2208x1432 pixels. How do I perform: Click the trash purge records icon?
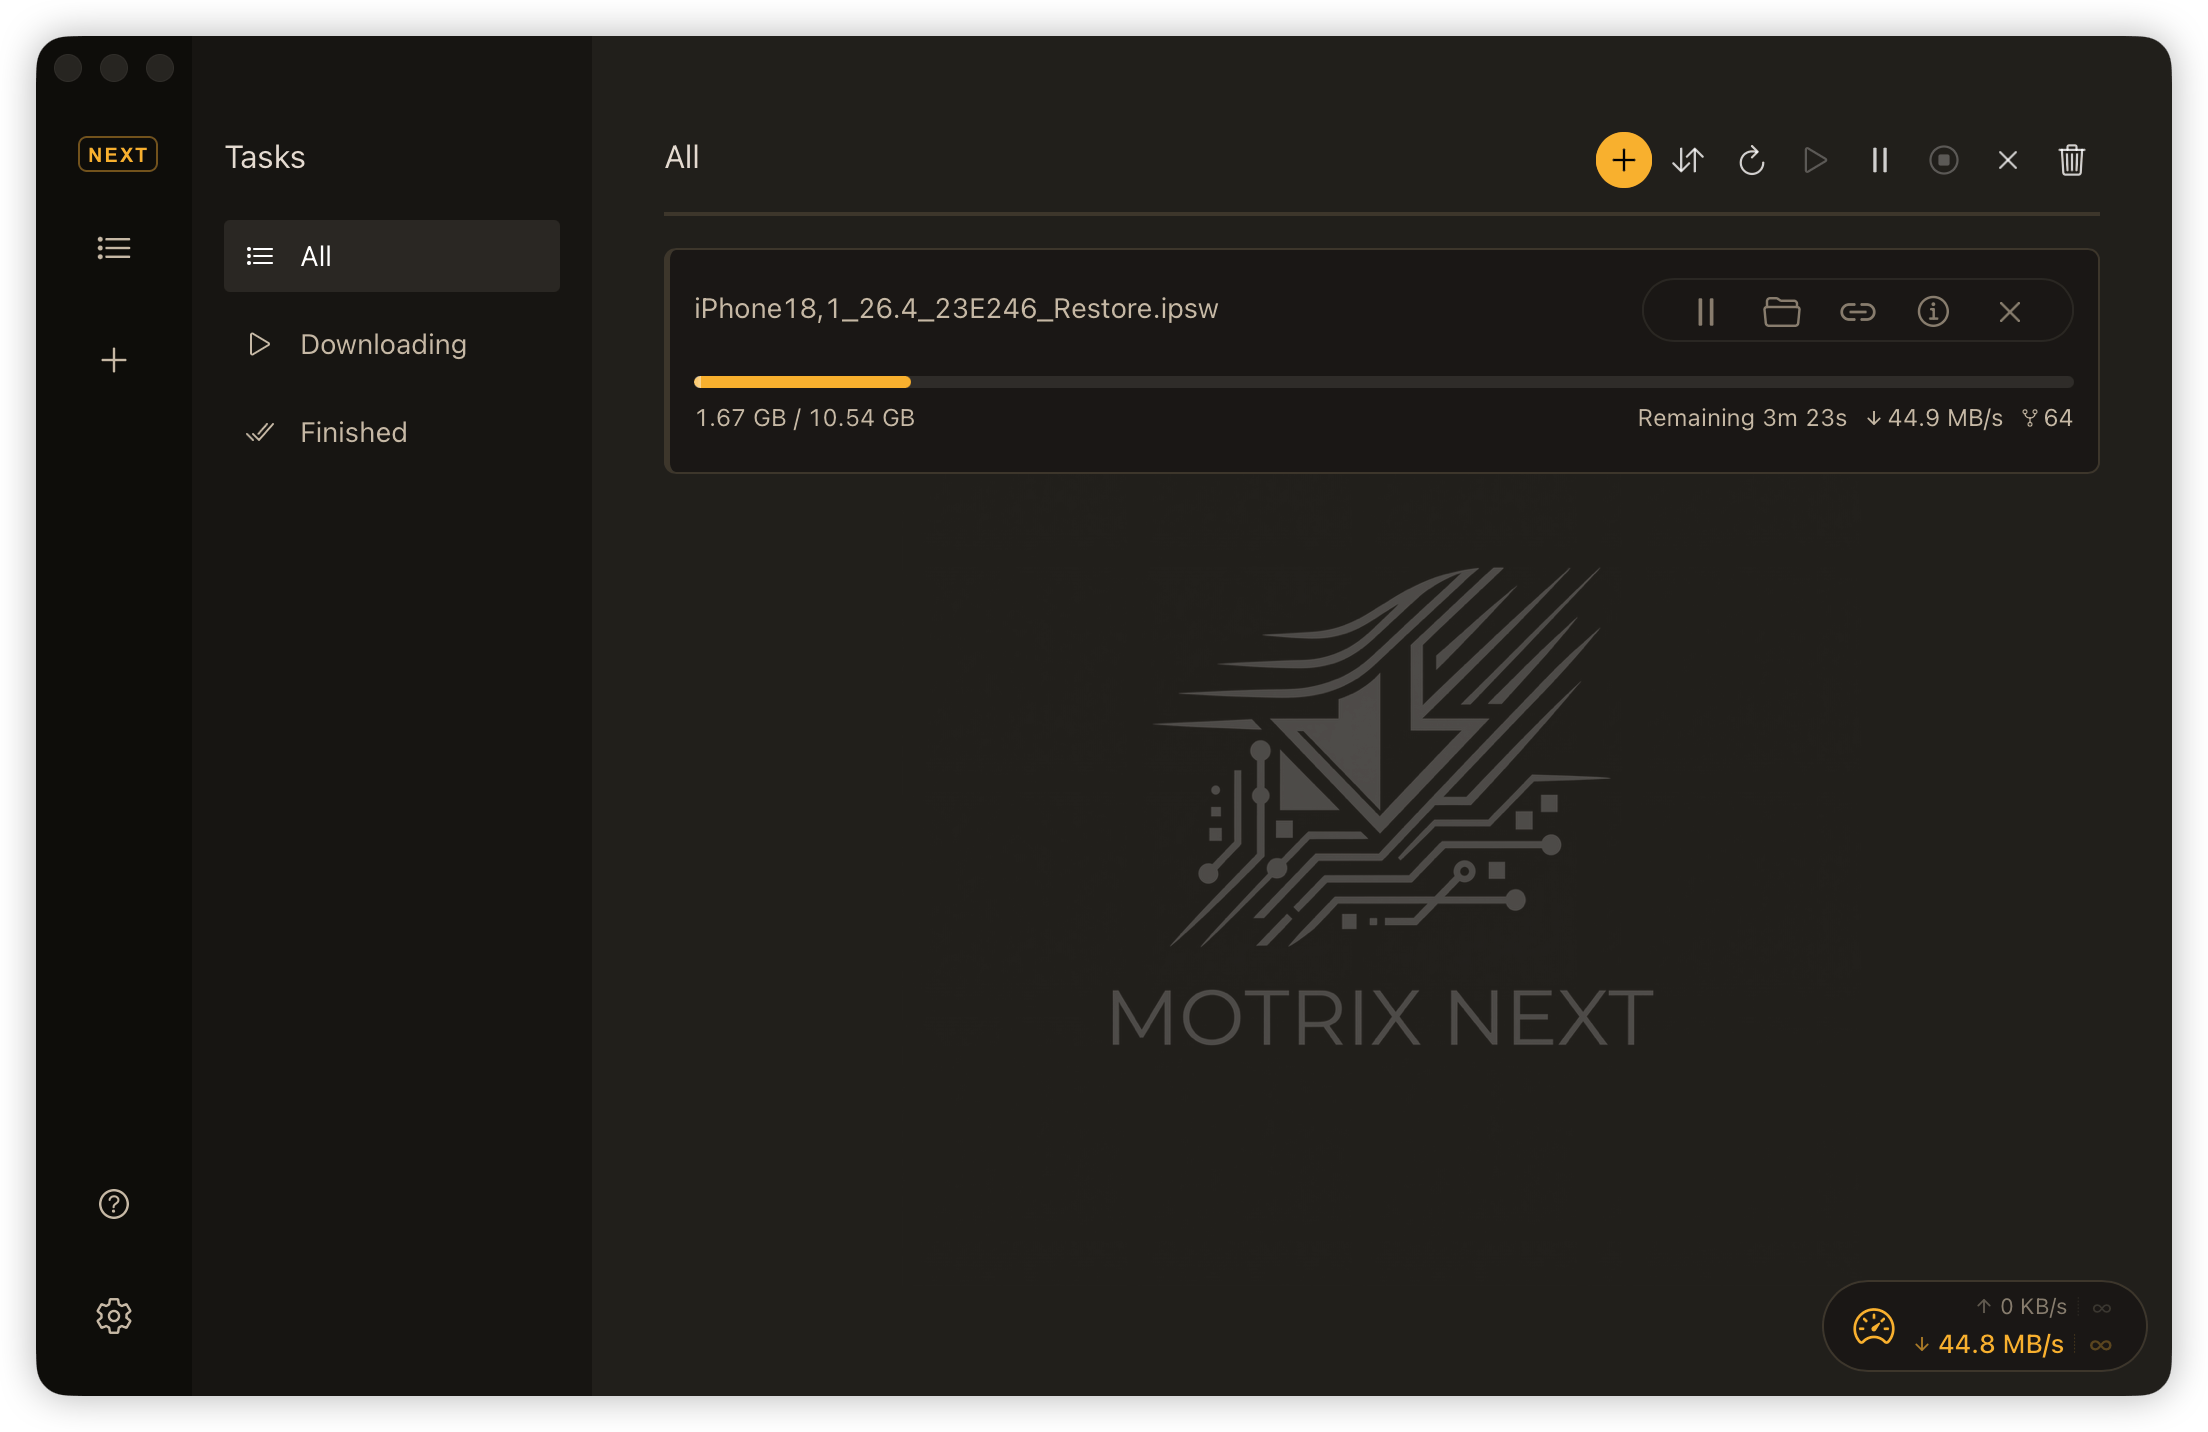(x=2072, y=160)
